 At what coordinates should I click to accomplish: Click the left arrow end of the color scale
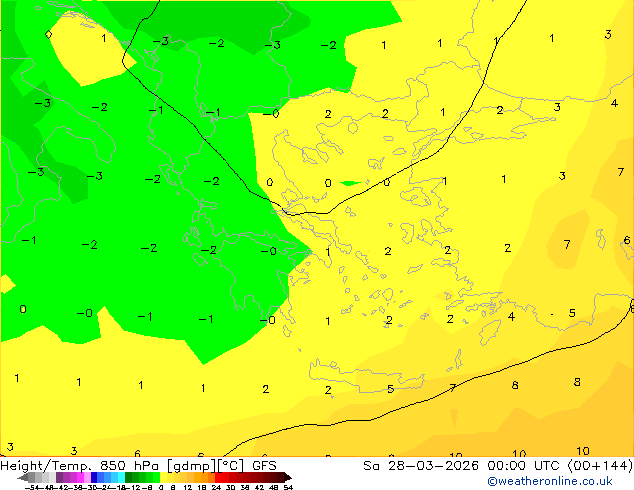click(x=23, y=477)
